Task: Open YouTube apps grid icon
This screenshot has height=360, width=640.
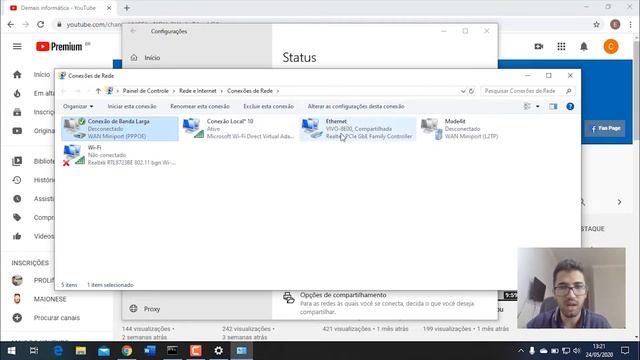Action: coord(561,47)
